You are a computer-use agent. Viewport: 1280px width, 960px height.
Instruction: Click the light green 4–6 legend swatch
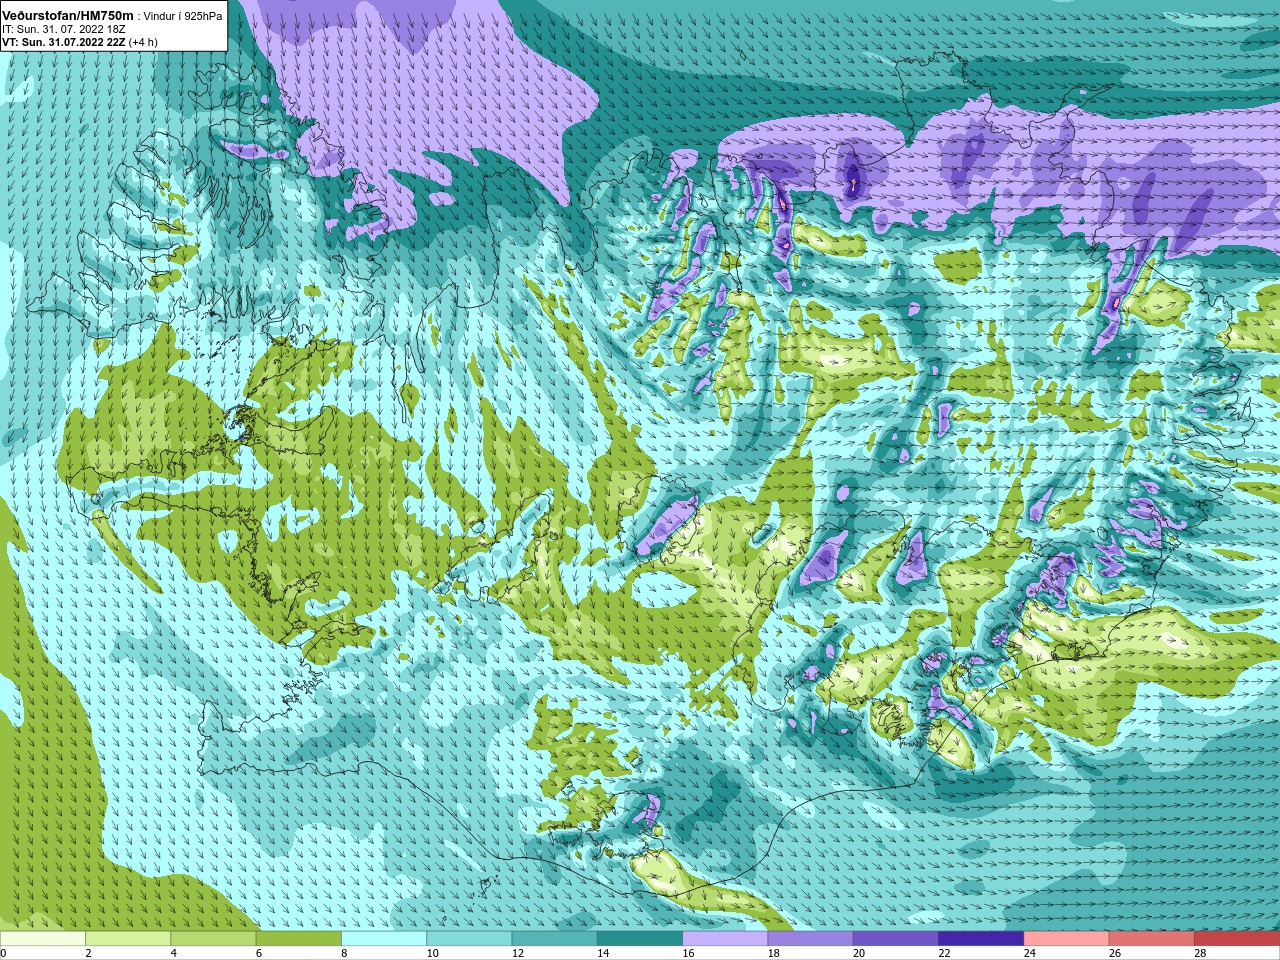tap(213, 938)
